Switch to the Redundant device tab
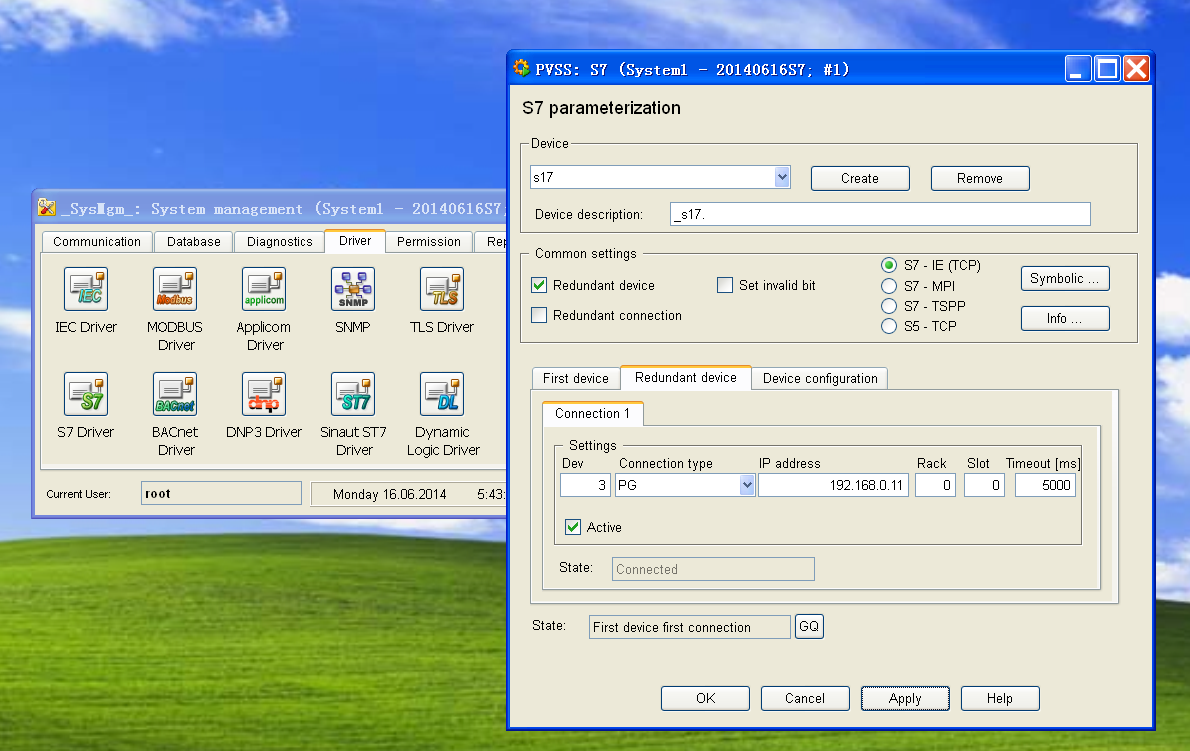 [686, 377]
